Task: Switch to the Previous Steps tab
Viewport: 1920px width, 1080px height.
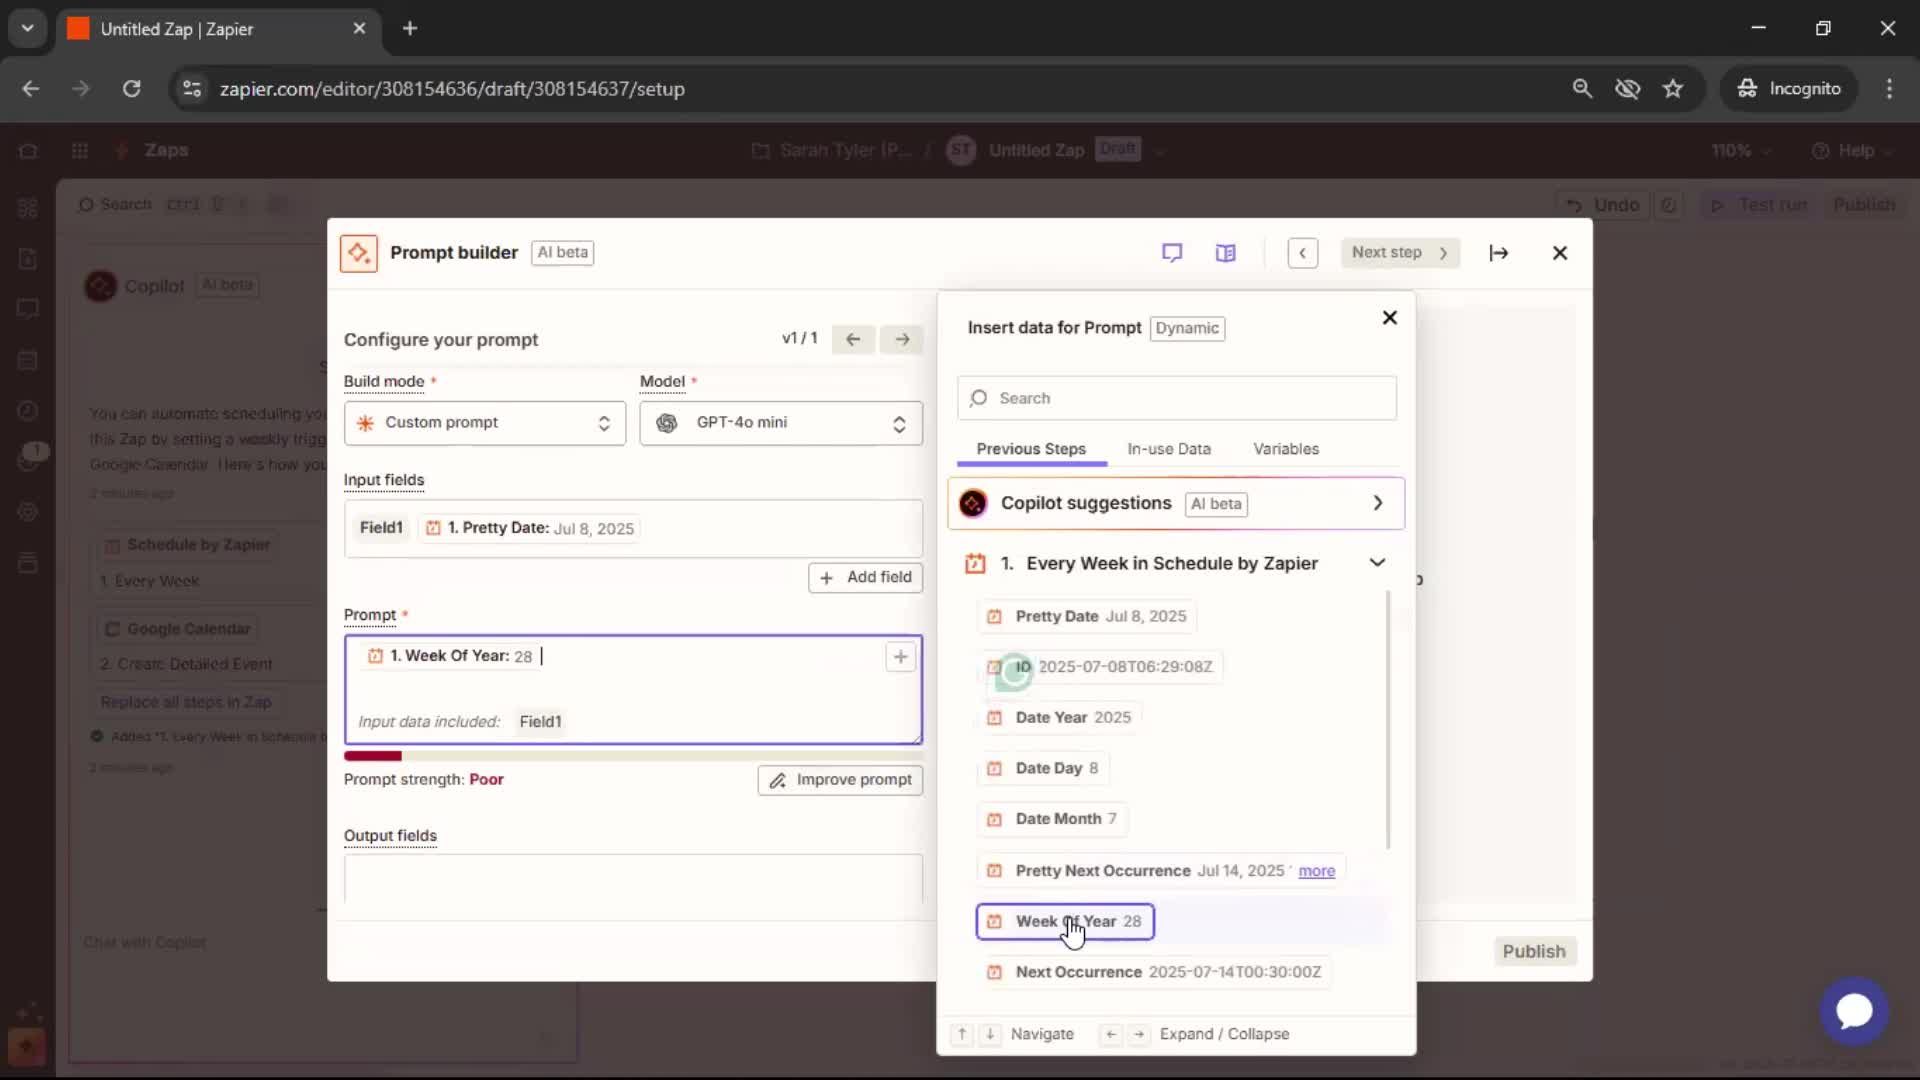Action: (1031, 449)
